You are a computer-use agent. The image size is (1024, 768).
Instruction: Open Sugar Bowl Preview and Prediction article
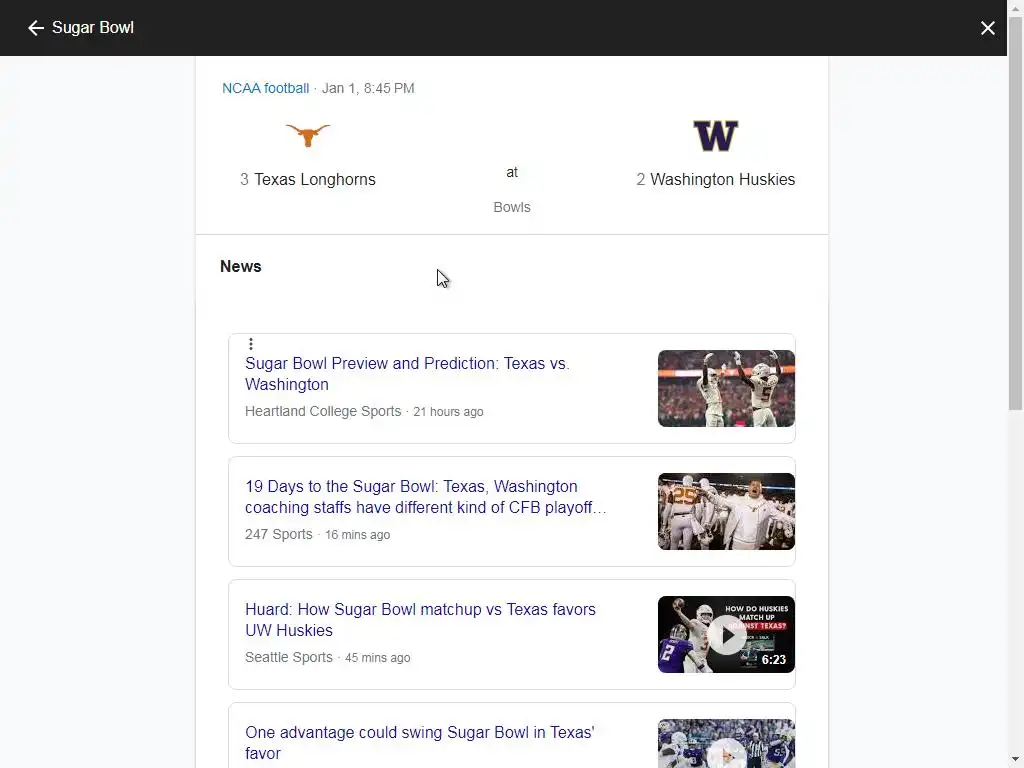tap(407, 374)
